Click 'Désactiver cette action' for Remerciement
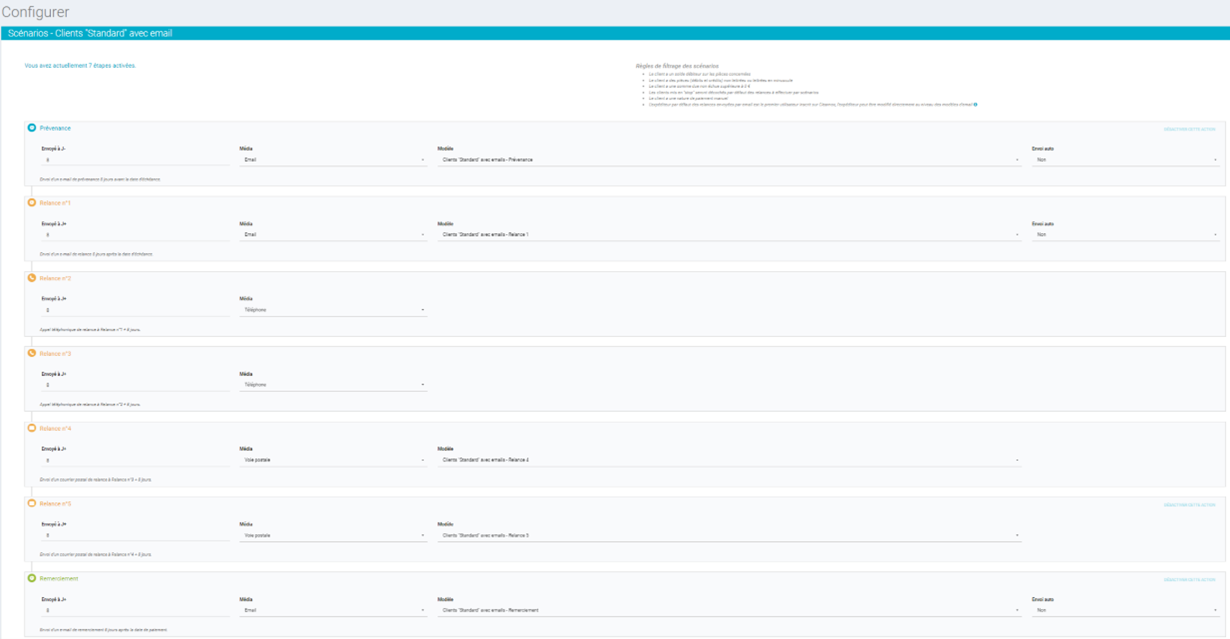1230x639 pixels. point(1189,580)
